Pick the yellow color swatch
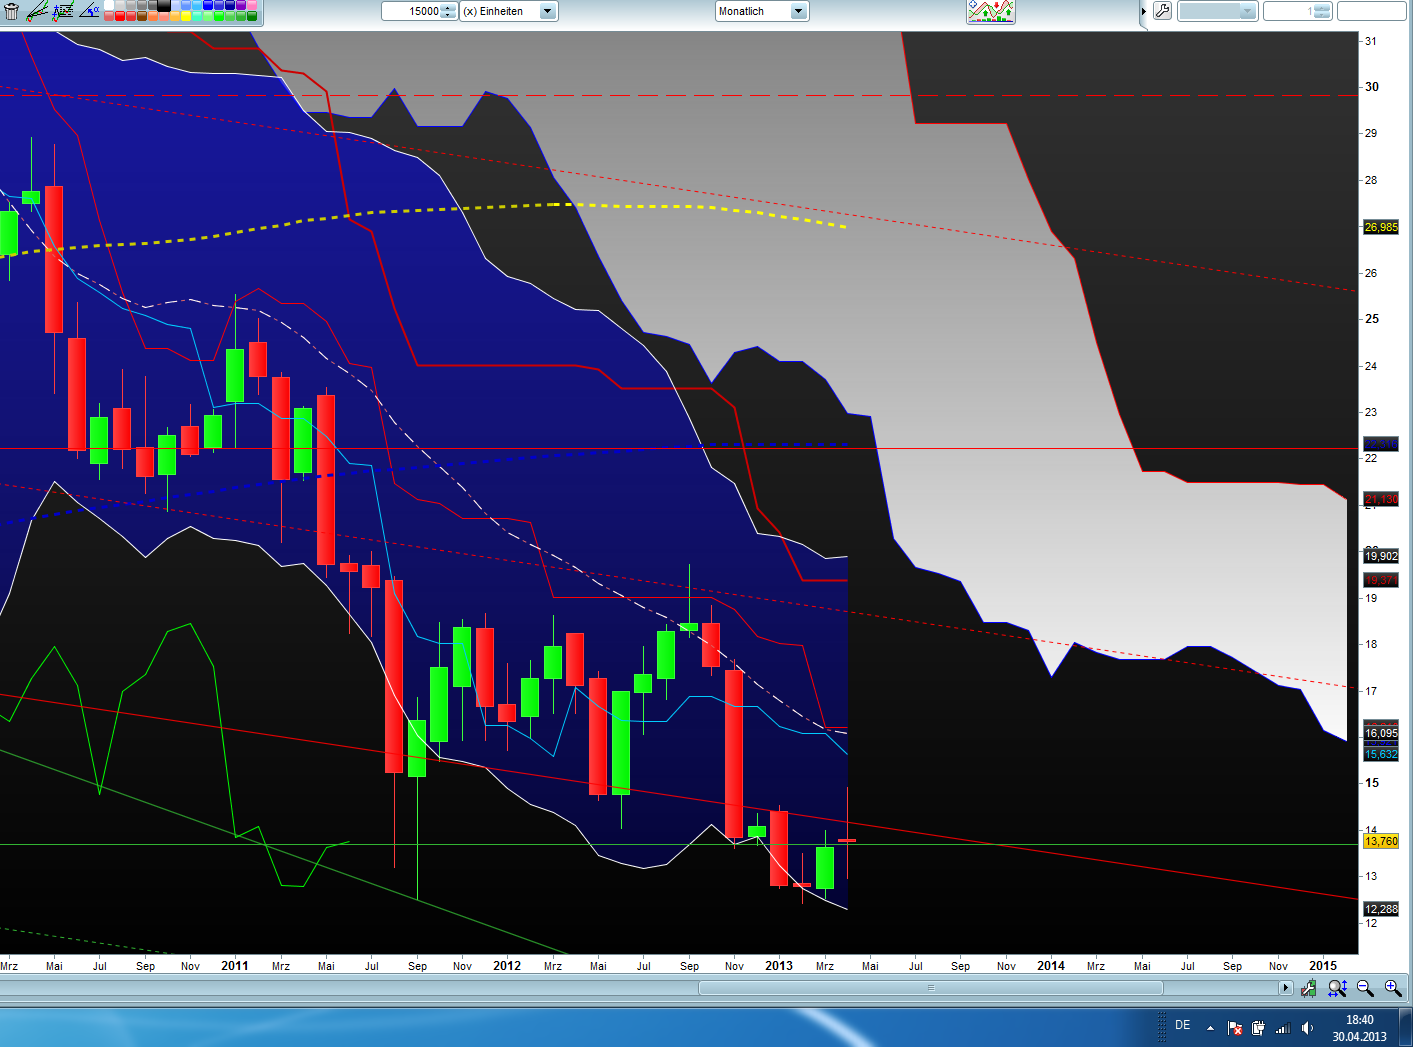 (x=187, y=16)
